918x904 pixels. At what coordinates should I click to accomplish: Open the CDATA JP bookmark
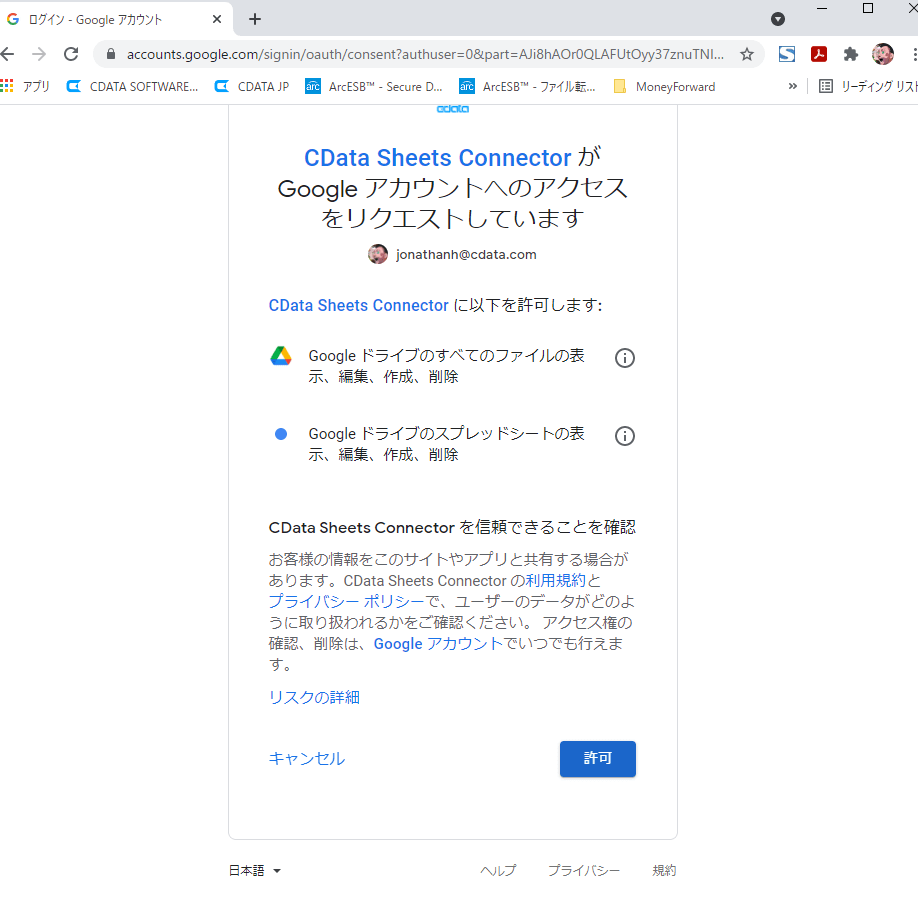point(252,87)
